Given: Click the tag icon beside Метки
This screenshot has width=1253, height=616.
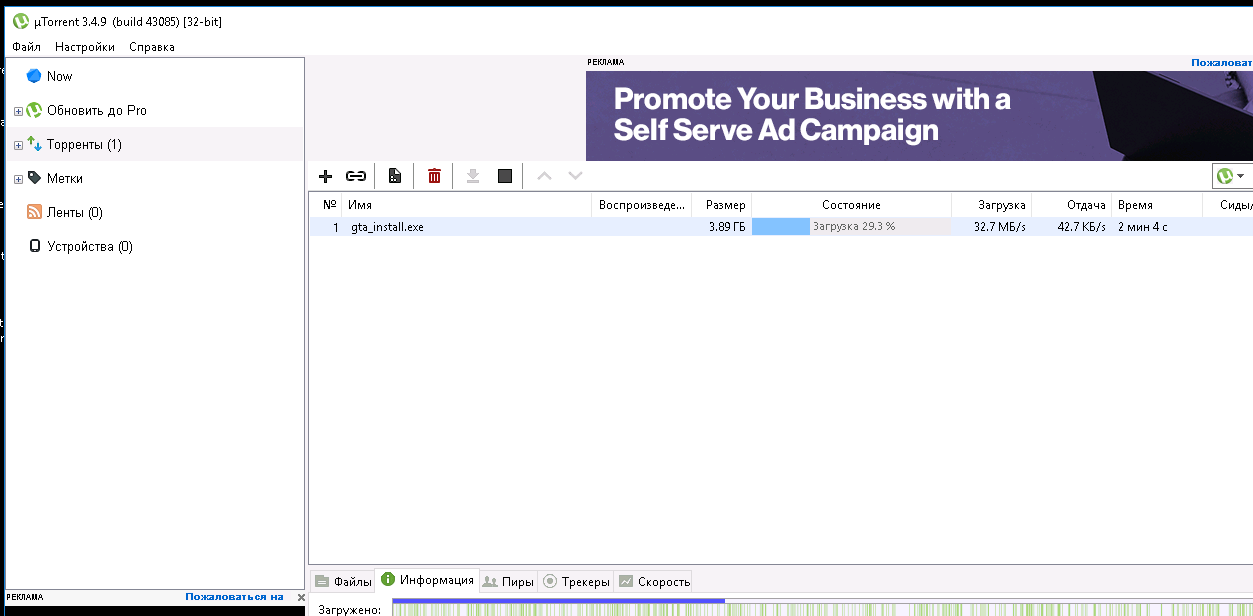Looking at the screenshot, I should click(34, 178).
